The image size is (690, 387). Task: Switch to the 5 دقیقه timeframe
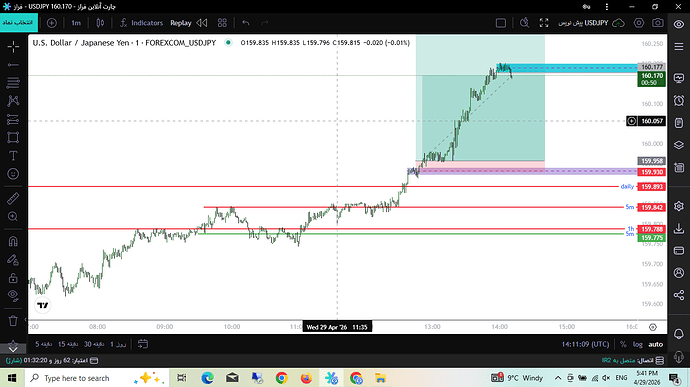tap(43, 344)
